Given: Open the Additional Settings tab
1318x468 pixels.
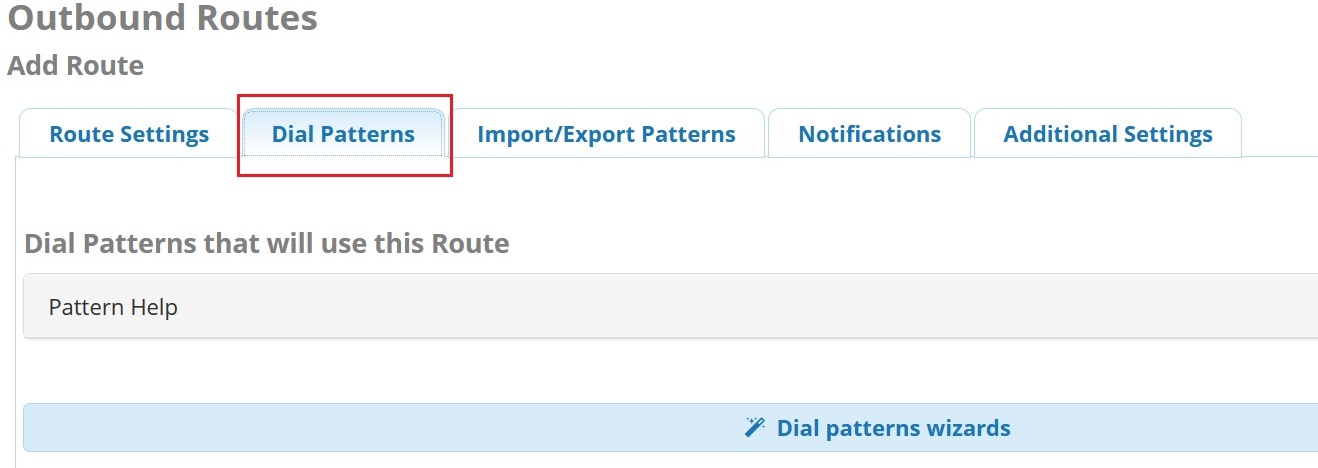Looking at the screenshot, I should point(1108,133).
